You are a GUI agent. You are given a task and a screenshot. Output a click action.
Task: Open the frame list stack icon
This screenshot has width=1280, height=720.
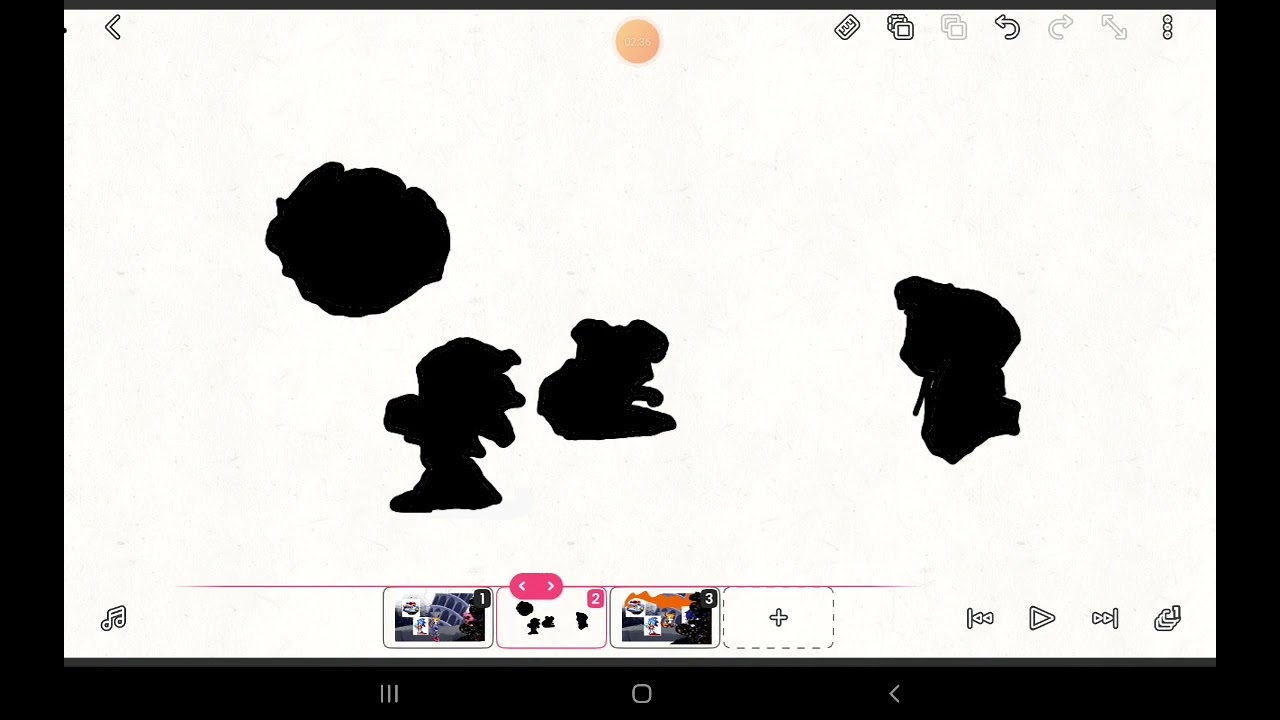coord(1167,619)
